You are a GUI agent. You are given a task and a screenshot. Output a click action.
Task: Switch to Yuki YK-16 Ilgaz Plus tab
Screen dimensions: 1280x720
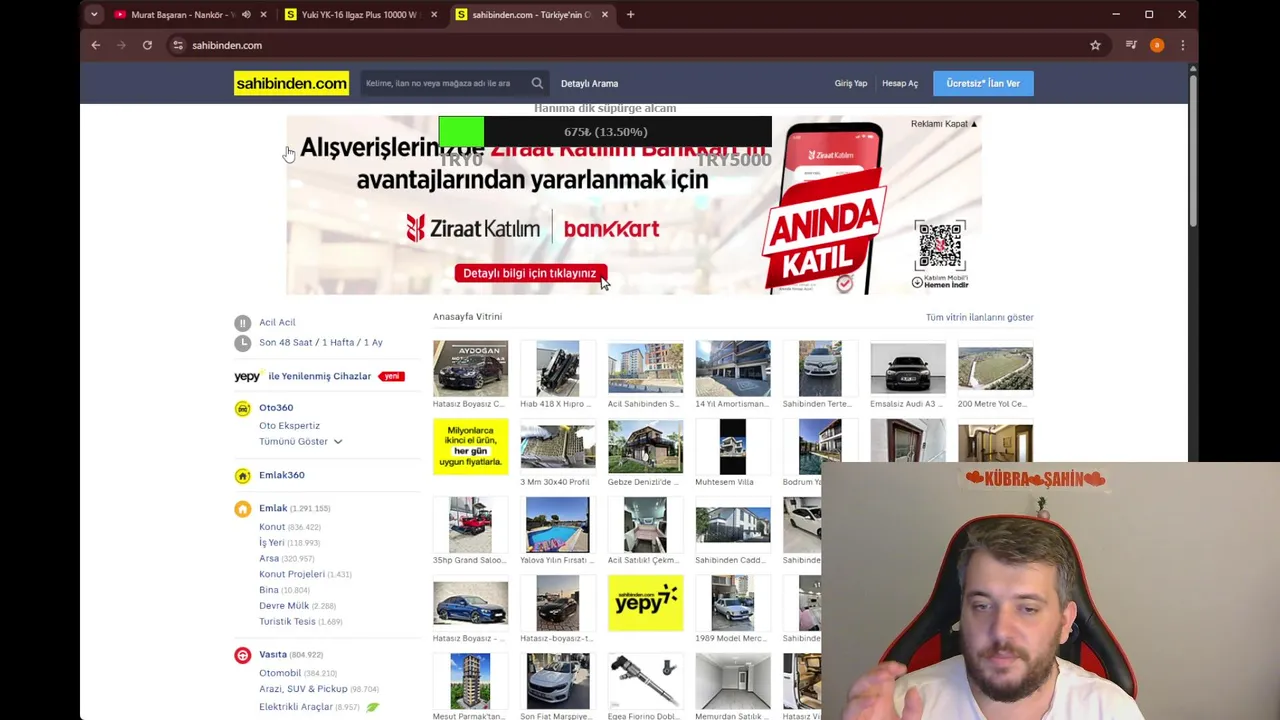coord(360,15)
